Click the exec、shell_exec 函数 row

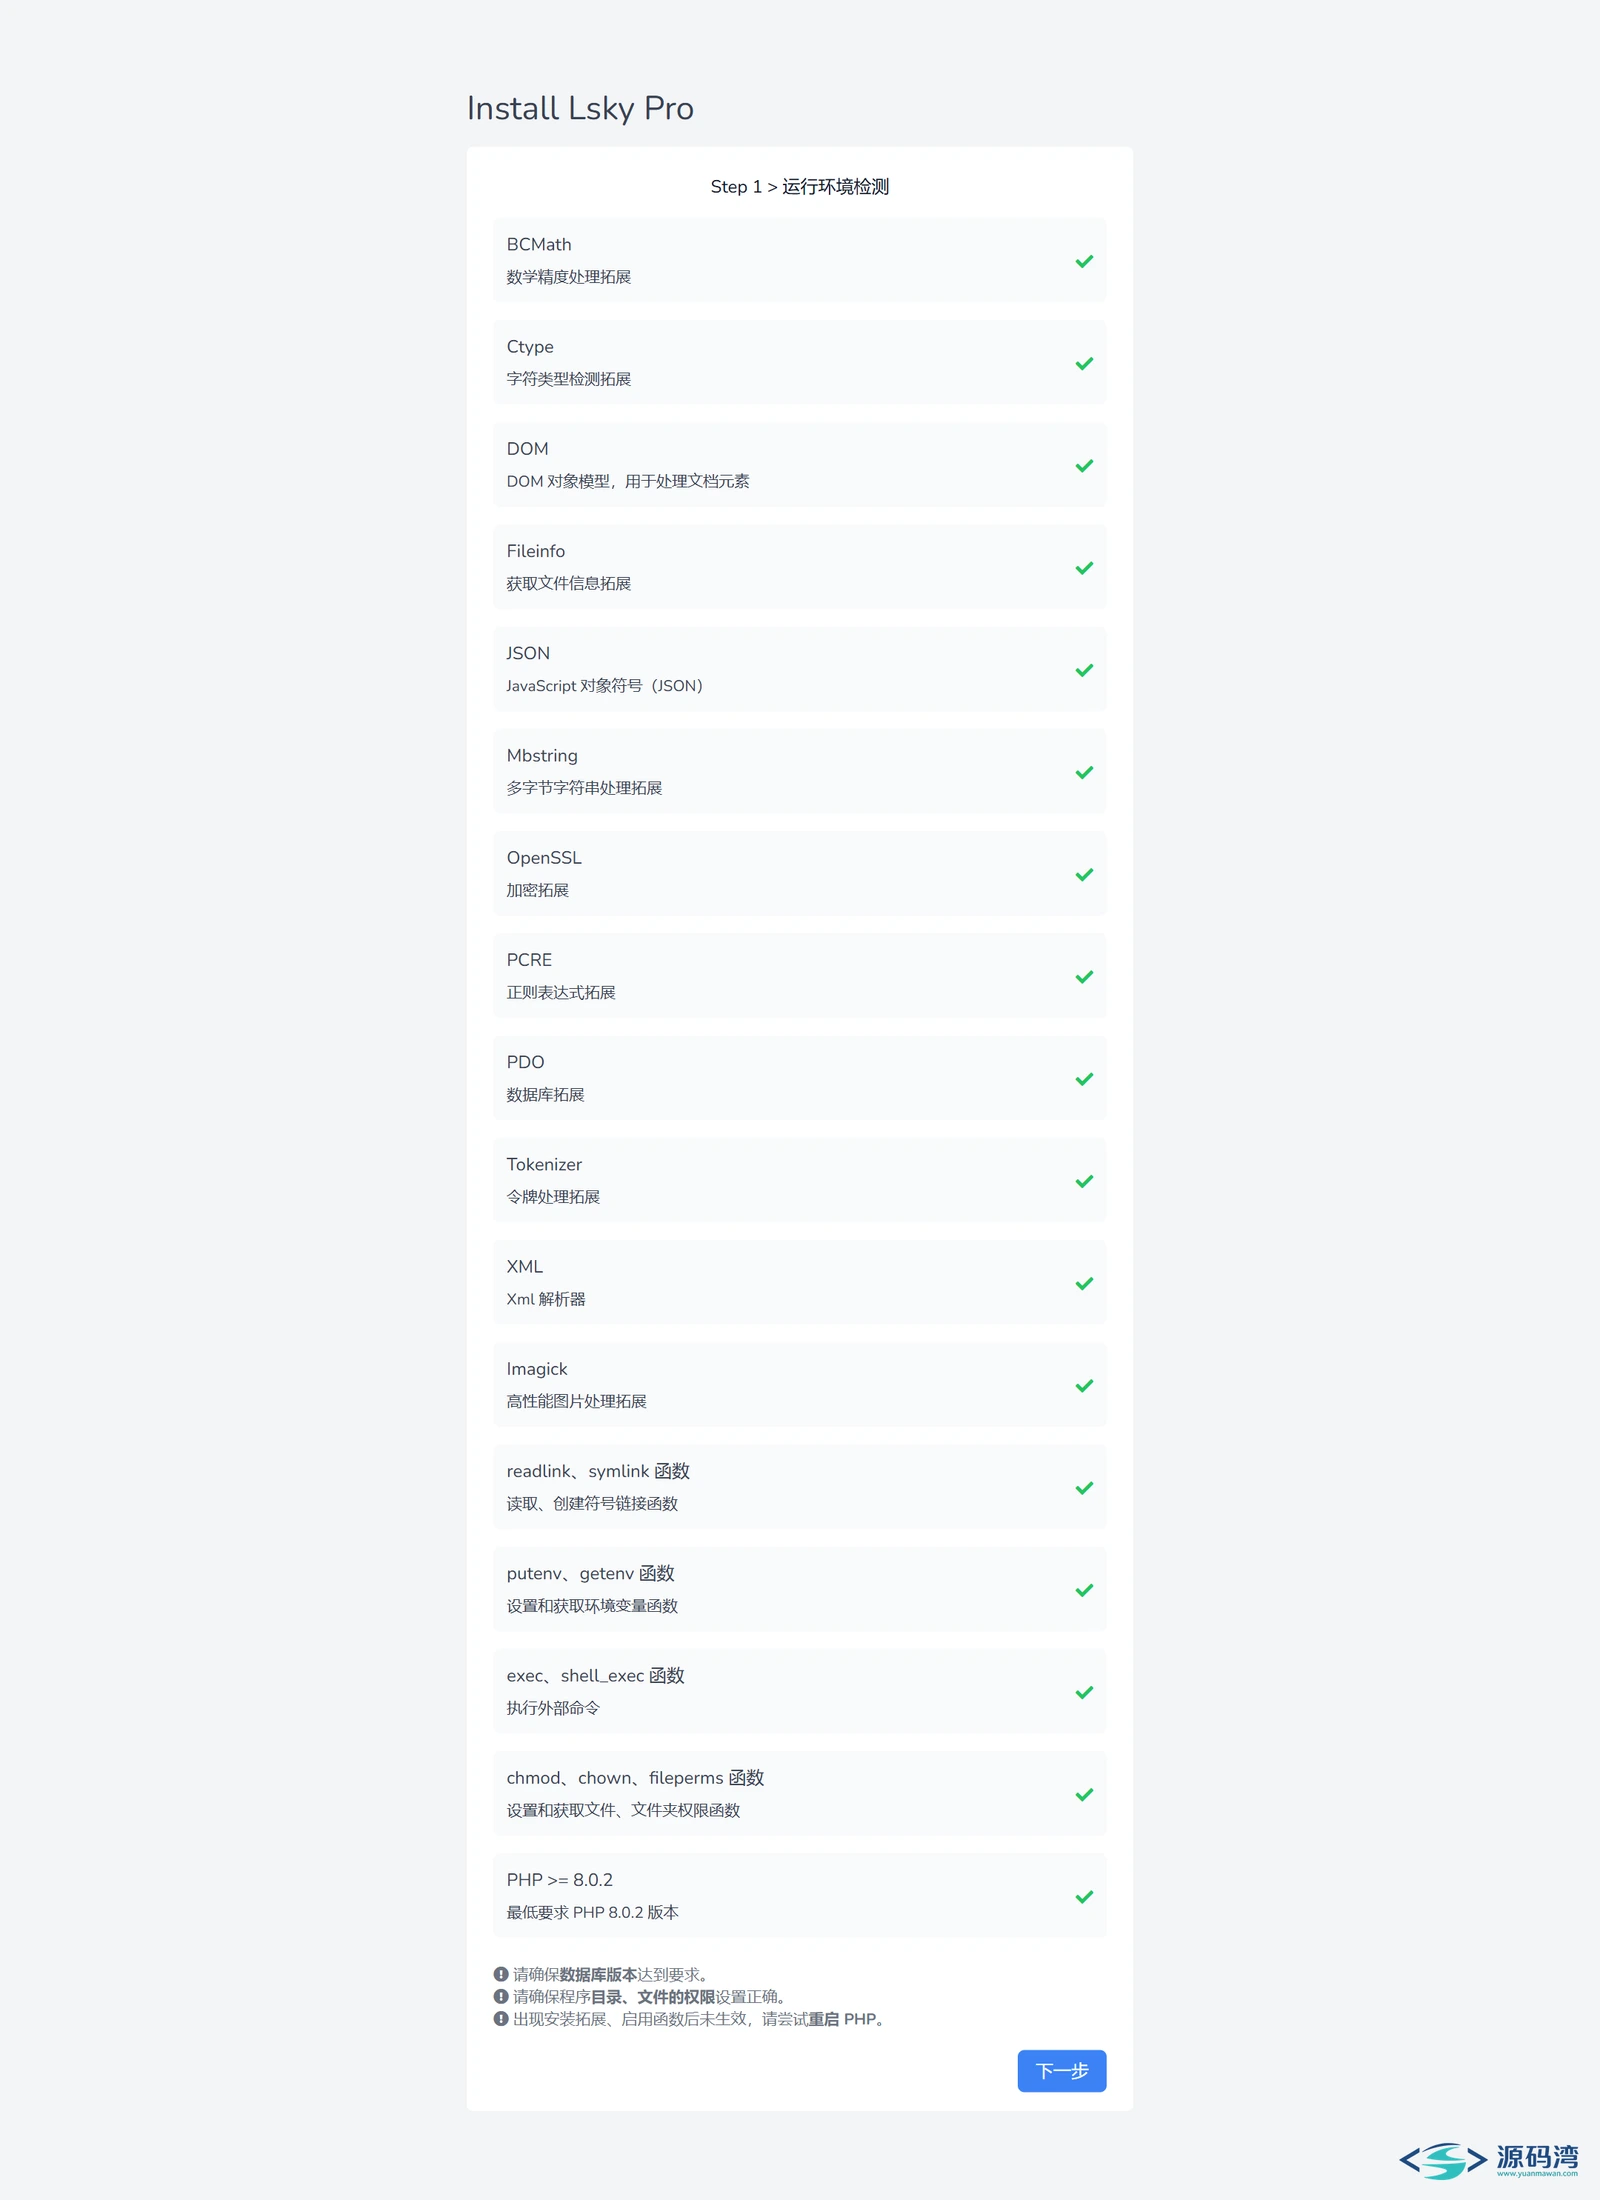pos(800,1691)
